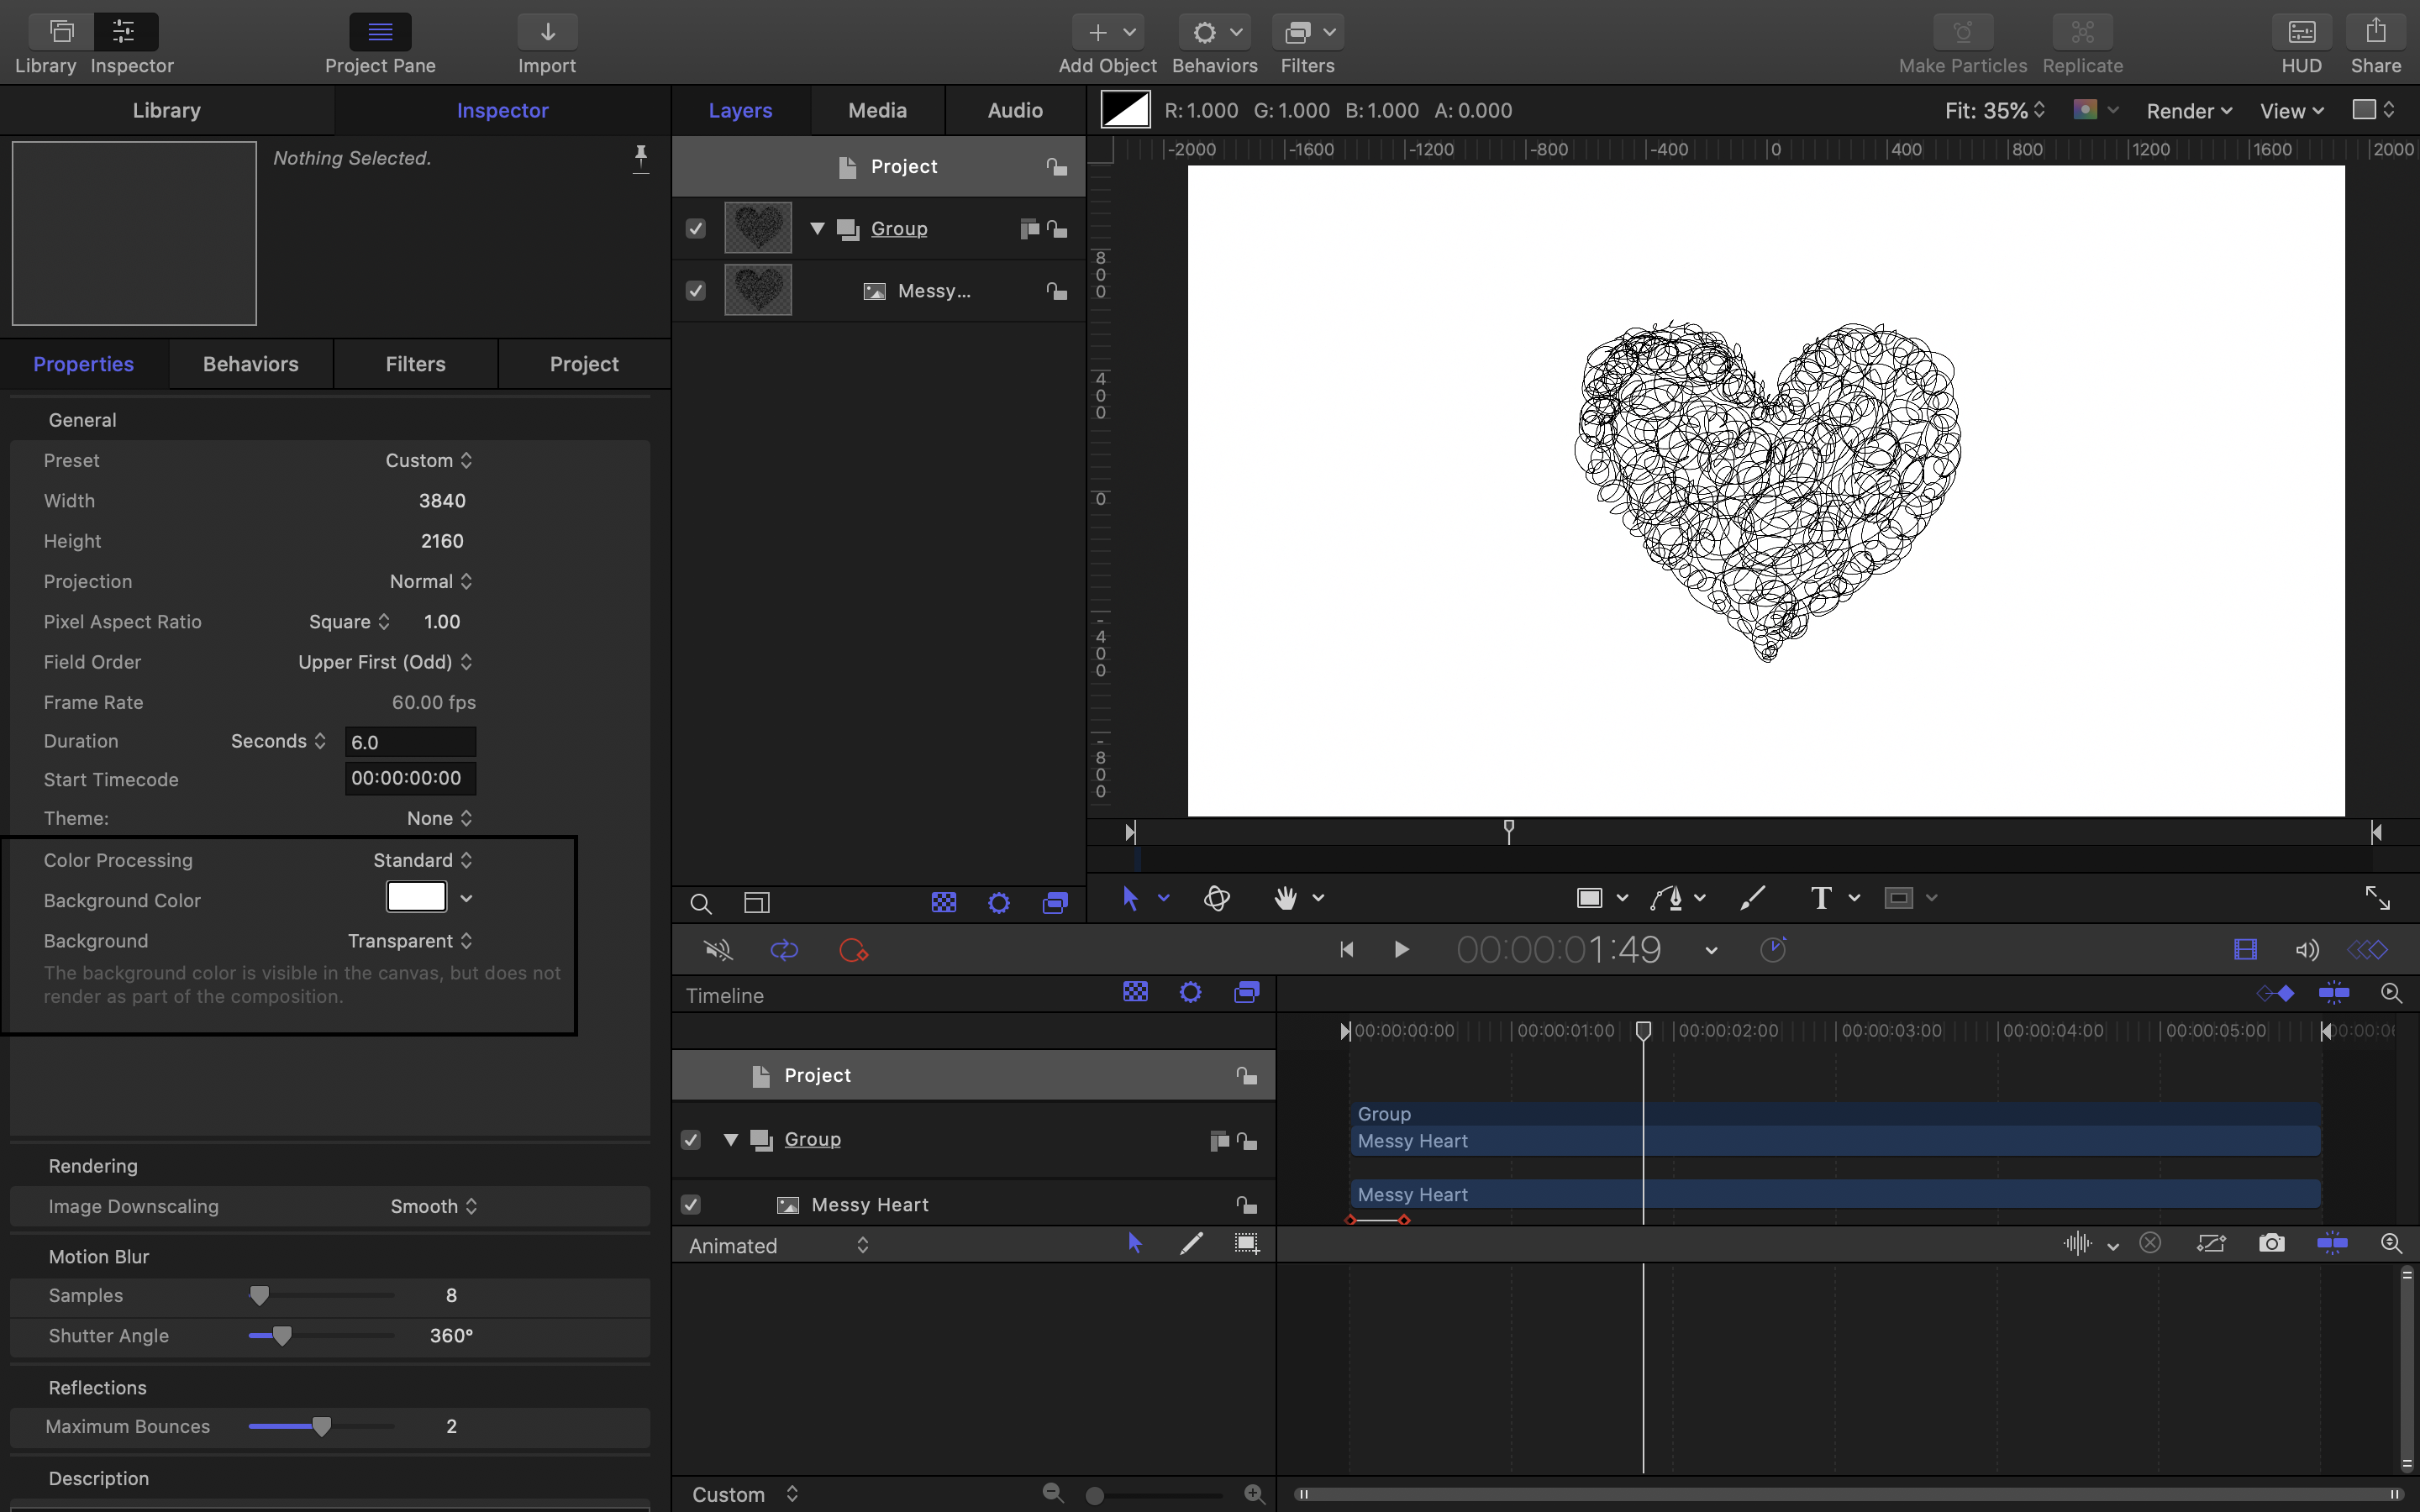Click the Import icon in toolbar

coord(547,33)
